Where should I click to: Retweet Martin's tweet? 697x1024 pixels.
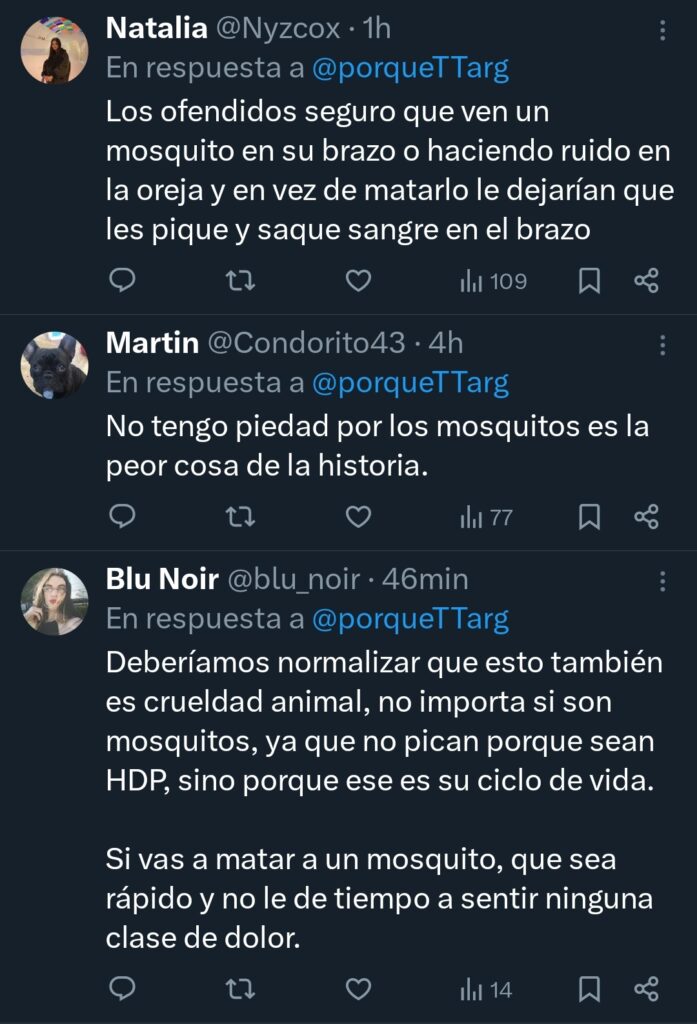tap(240, 516)
